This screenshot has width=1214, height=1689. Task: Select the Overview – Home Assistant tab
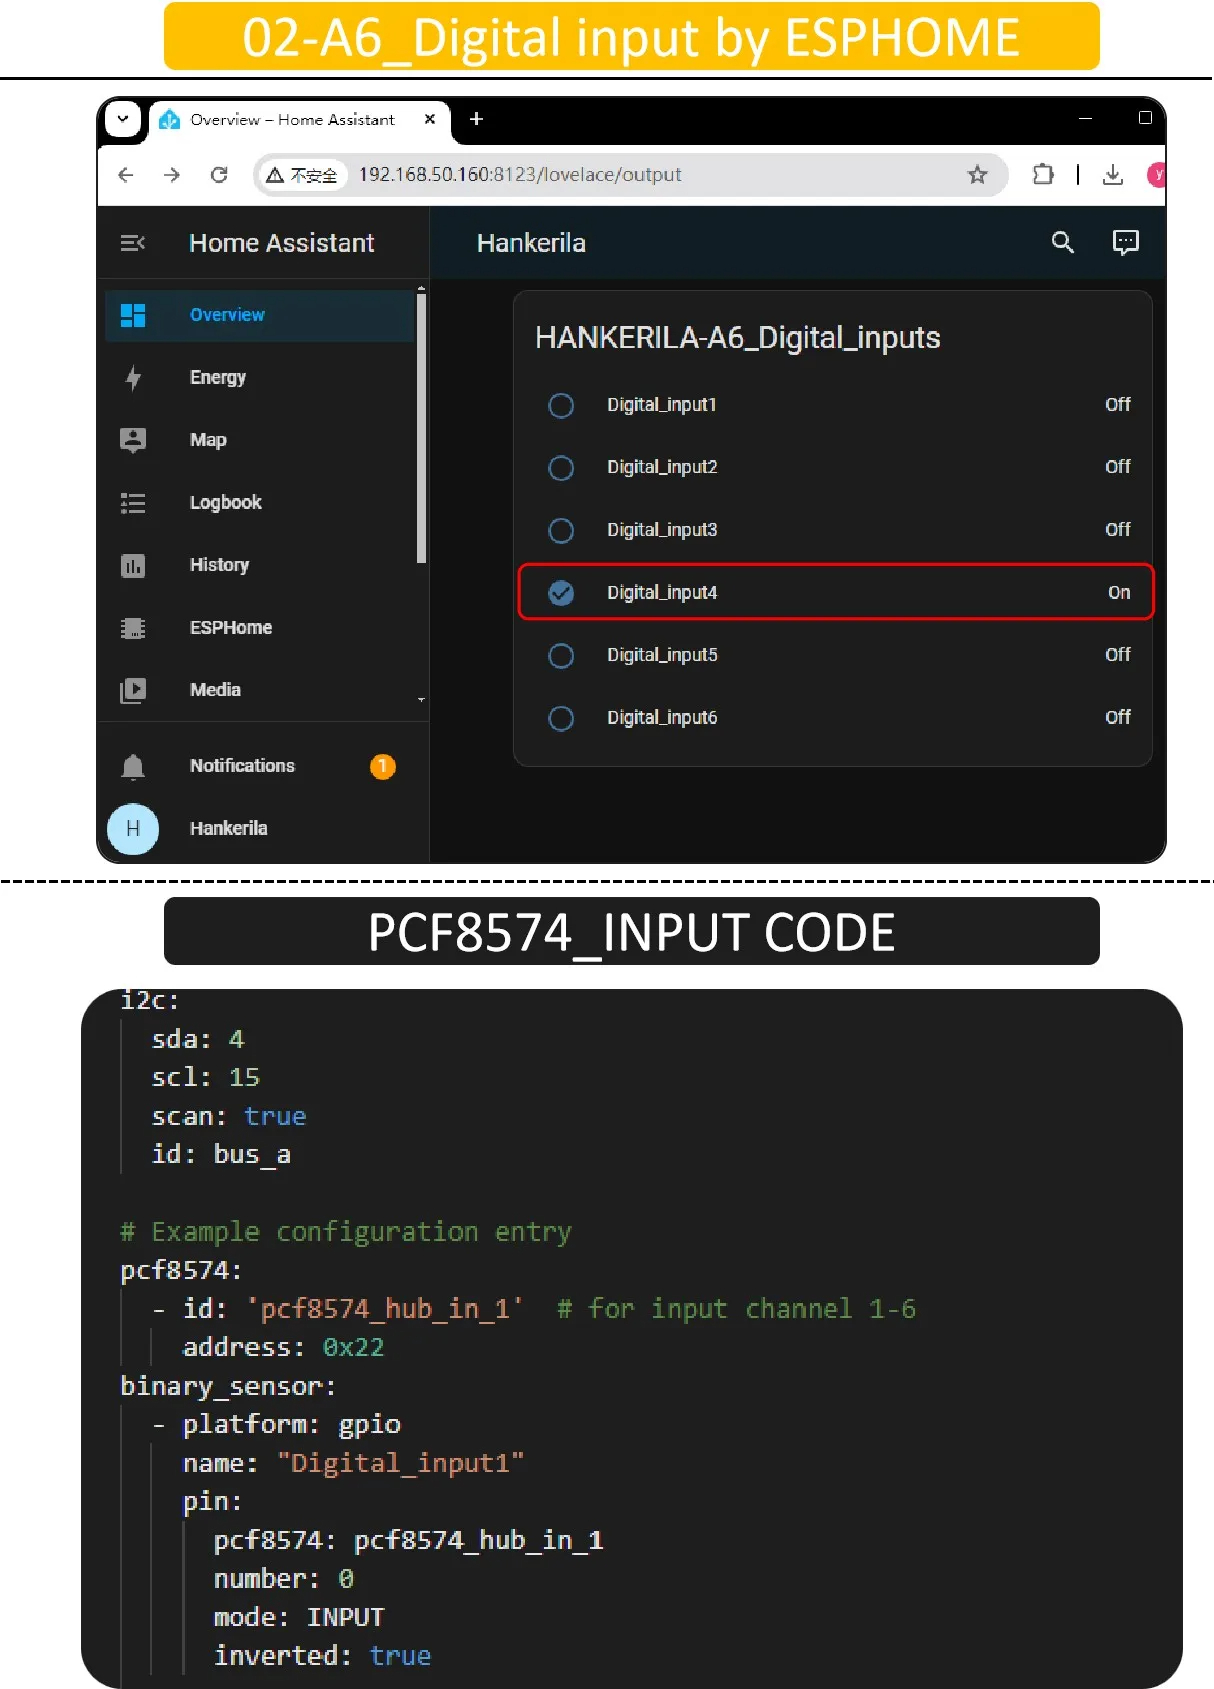tap(299, 120)
